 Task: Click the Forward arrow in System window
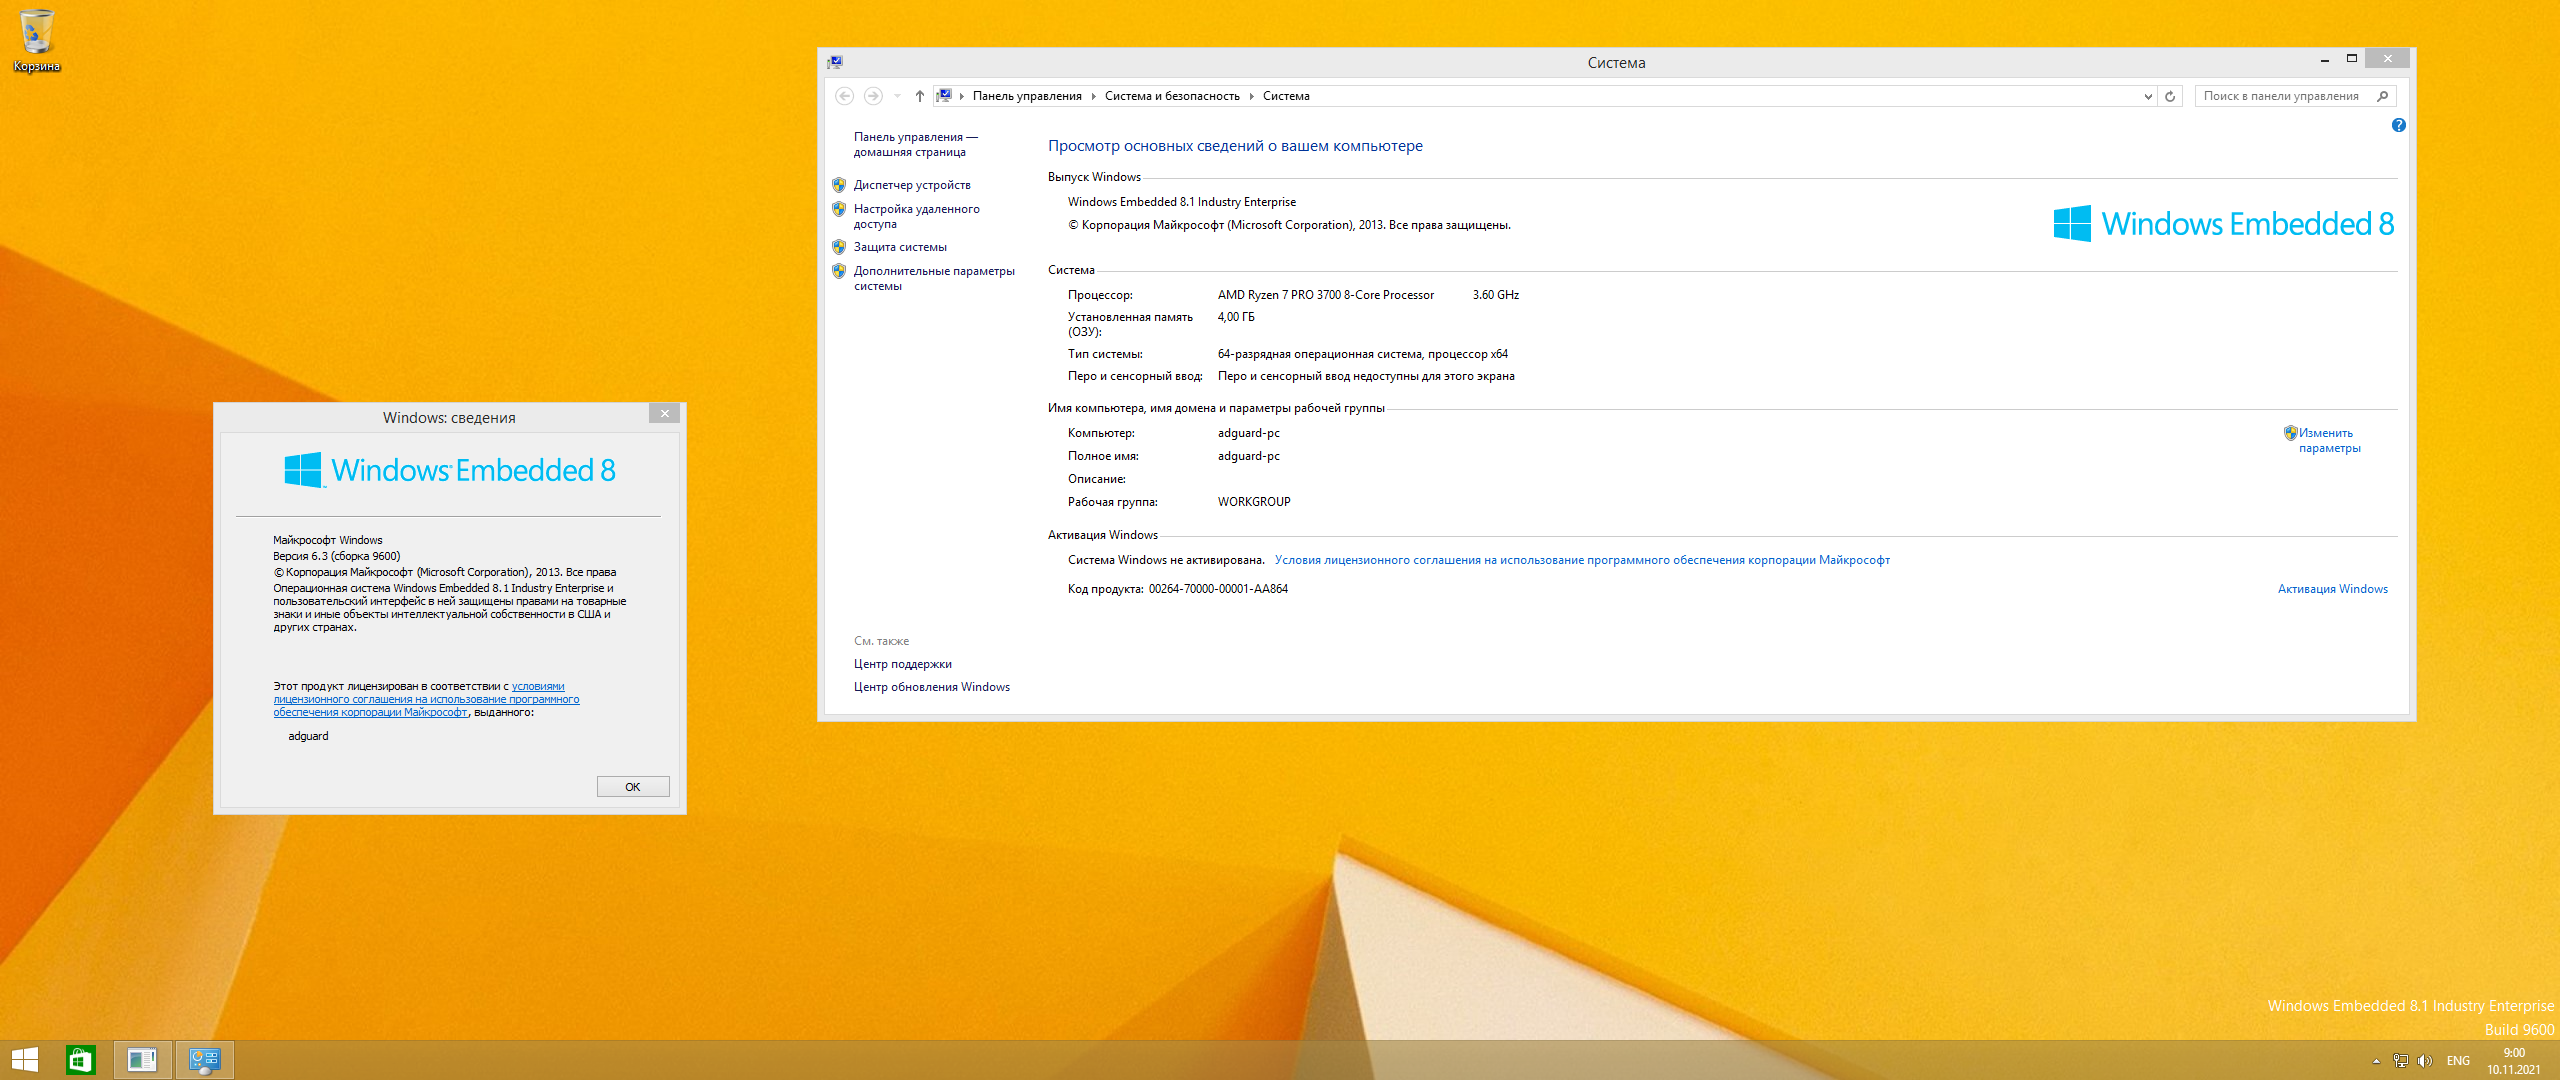click(x=873, y=96)
